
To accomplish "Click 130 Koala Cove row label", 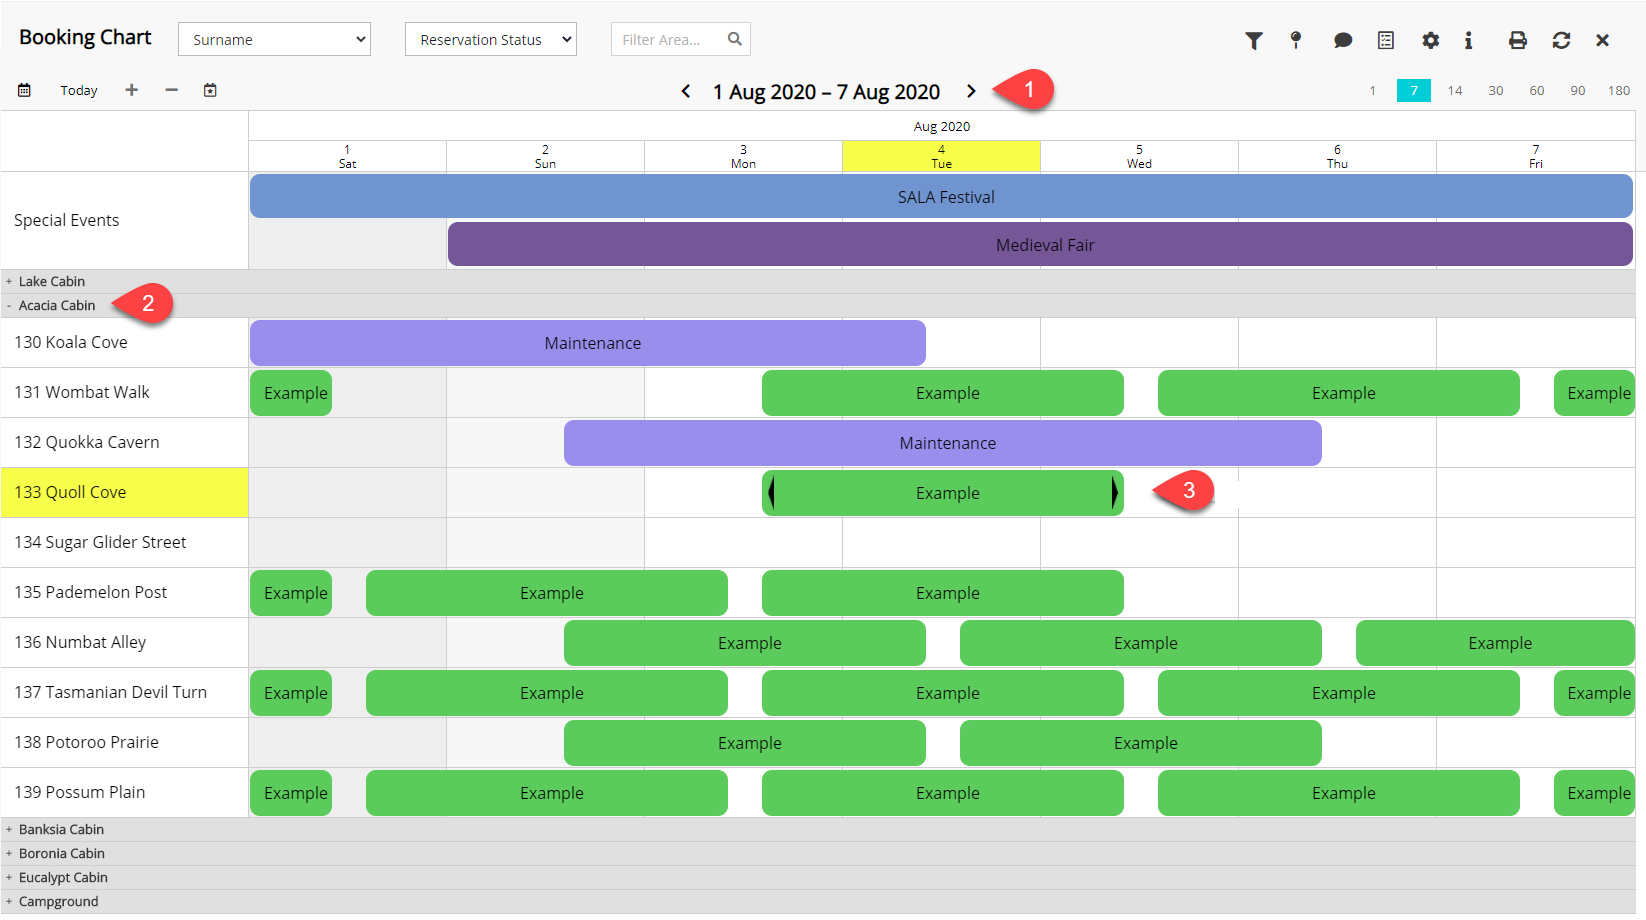I will [71, 342].
